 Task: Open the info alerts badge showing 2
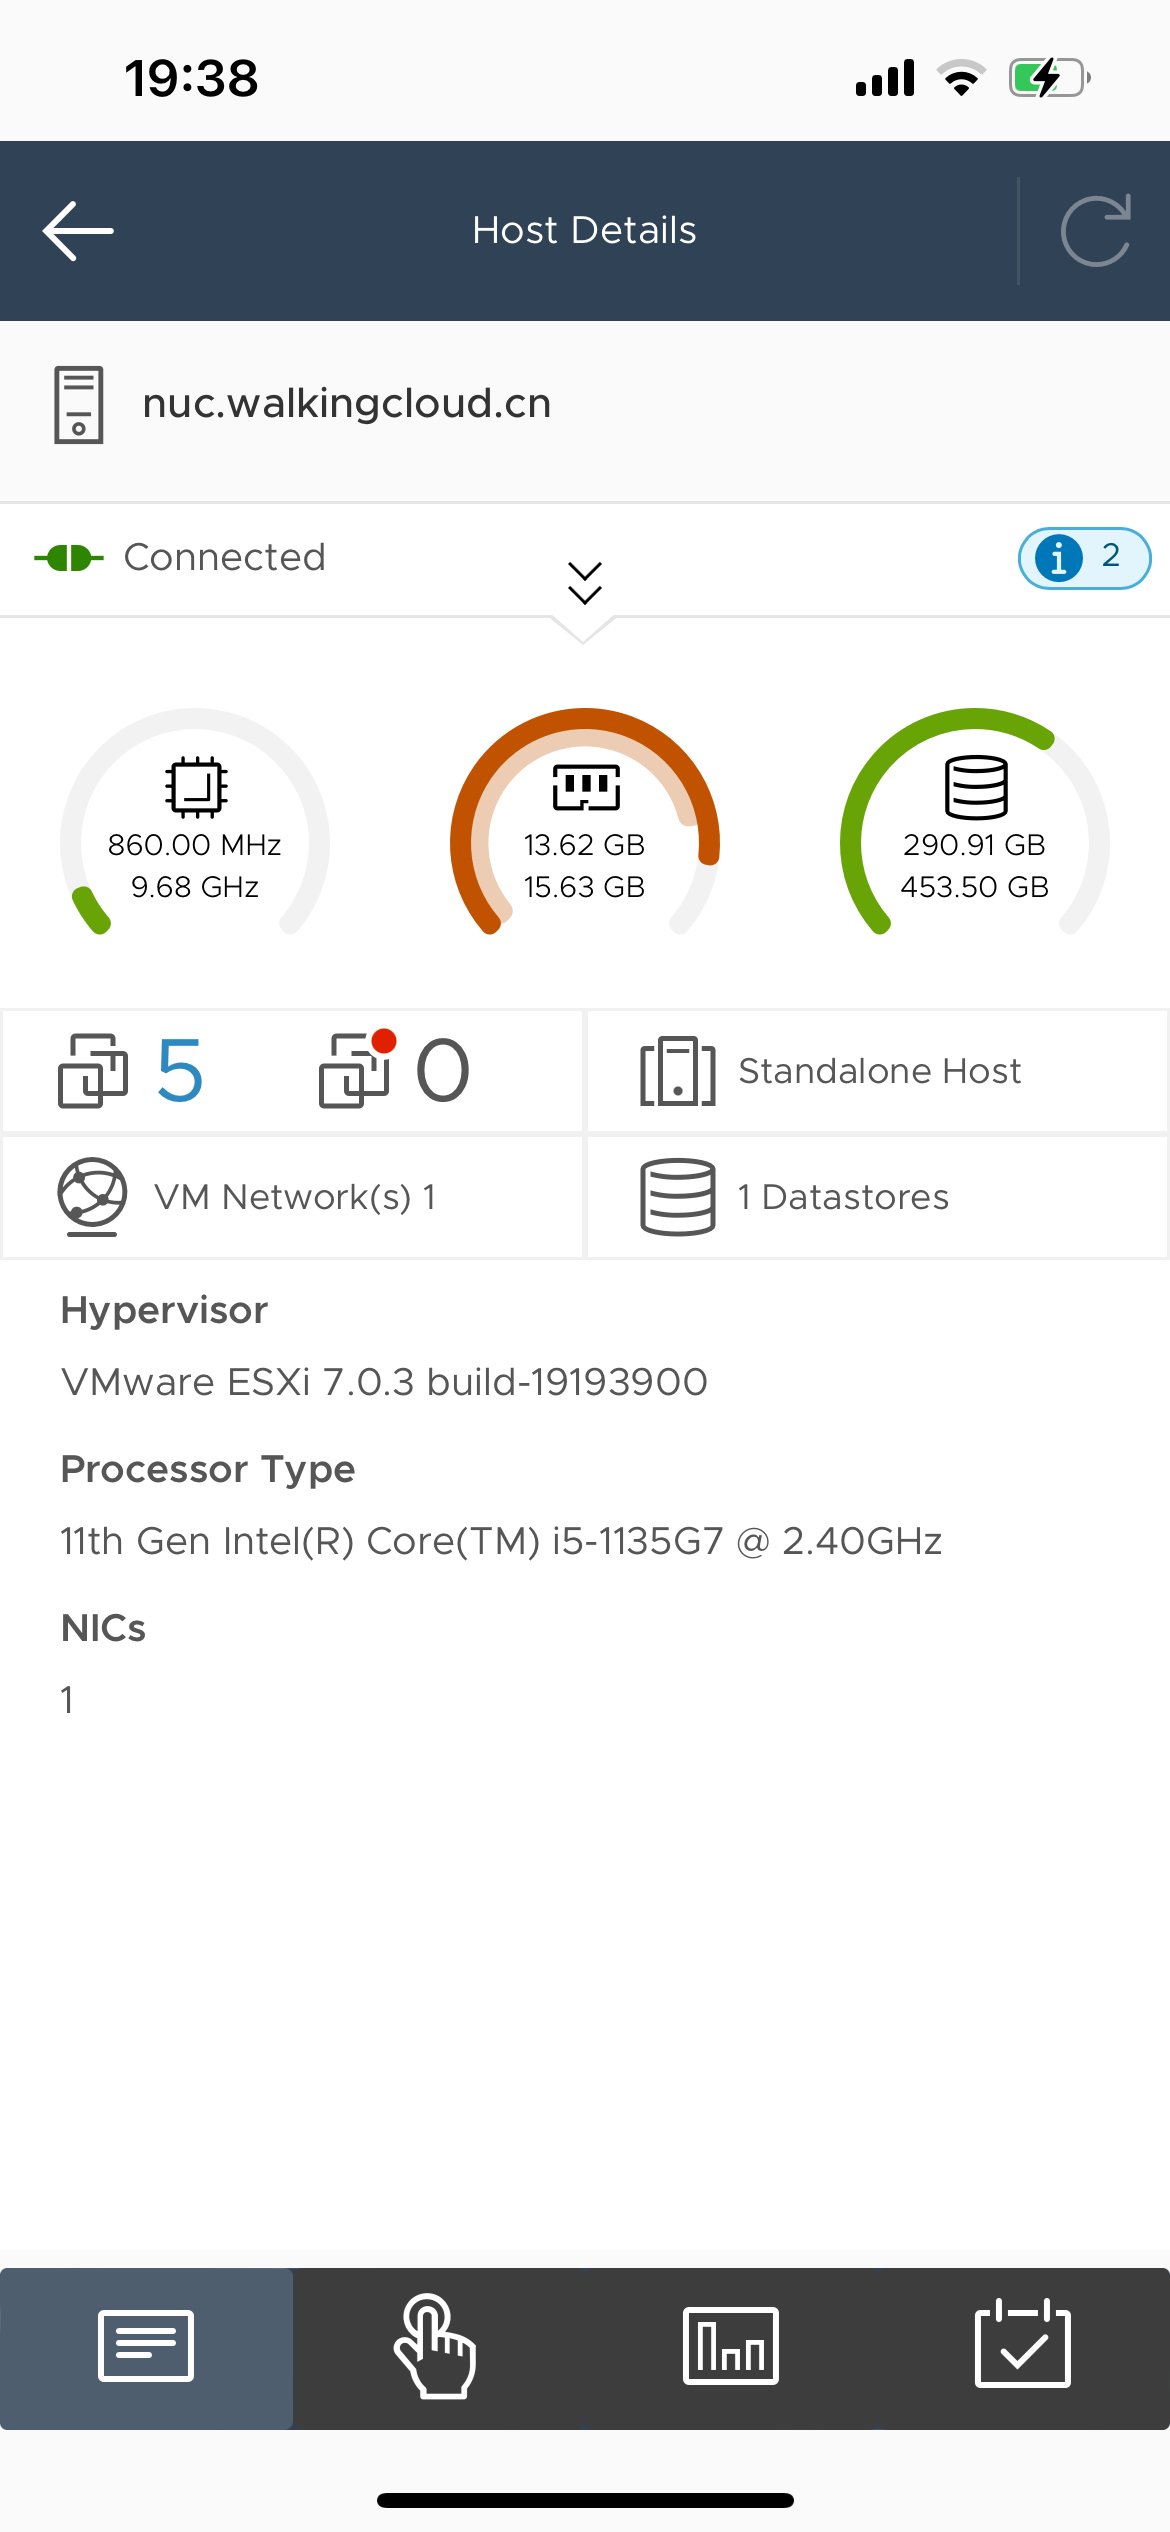[x=1083, y=558]
